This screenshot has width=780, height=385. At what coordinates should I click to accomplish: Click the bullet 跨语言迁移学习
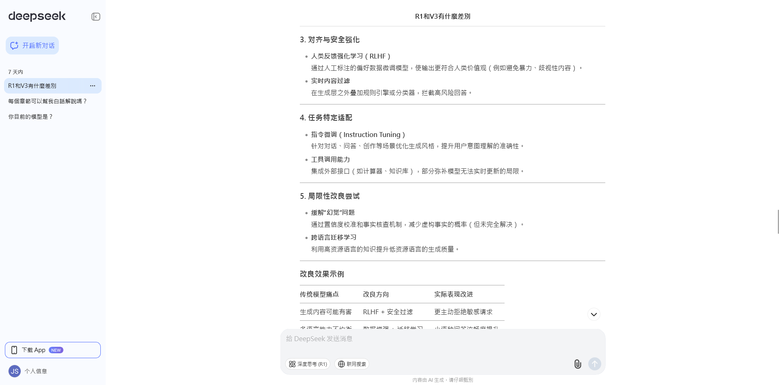tap(334, 237)
